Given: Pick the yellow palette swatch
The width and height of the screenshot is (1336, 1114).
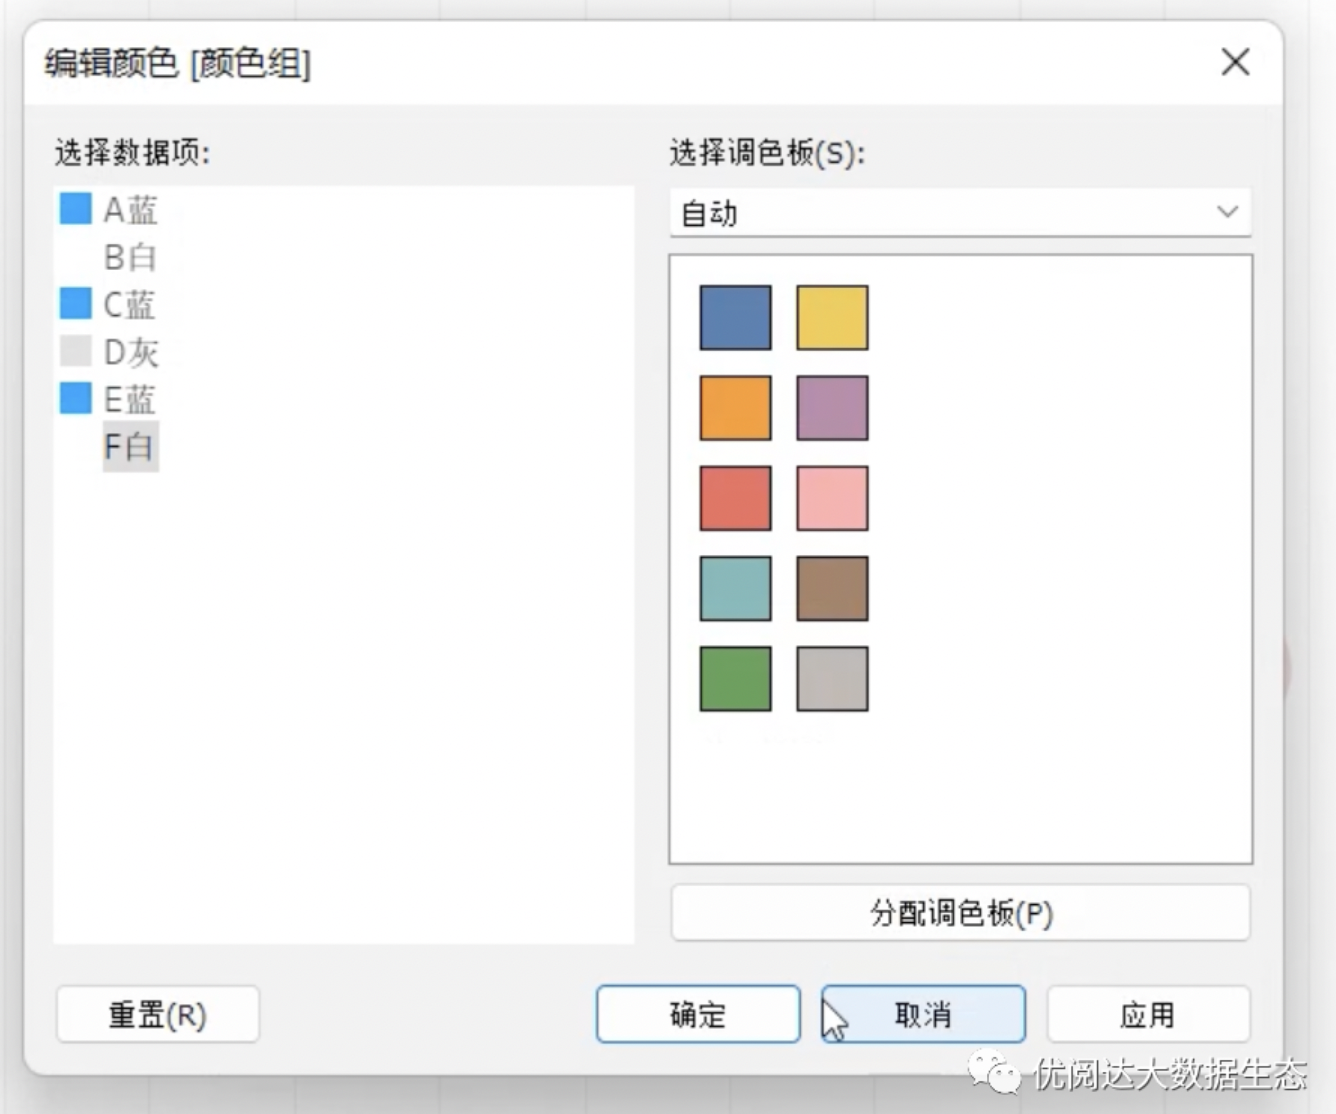Looking at the screenshot, I should (832, 318).
